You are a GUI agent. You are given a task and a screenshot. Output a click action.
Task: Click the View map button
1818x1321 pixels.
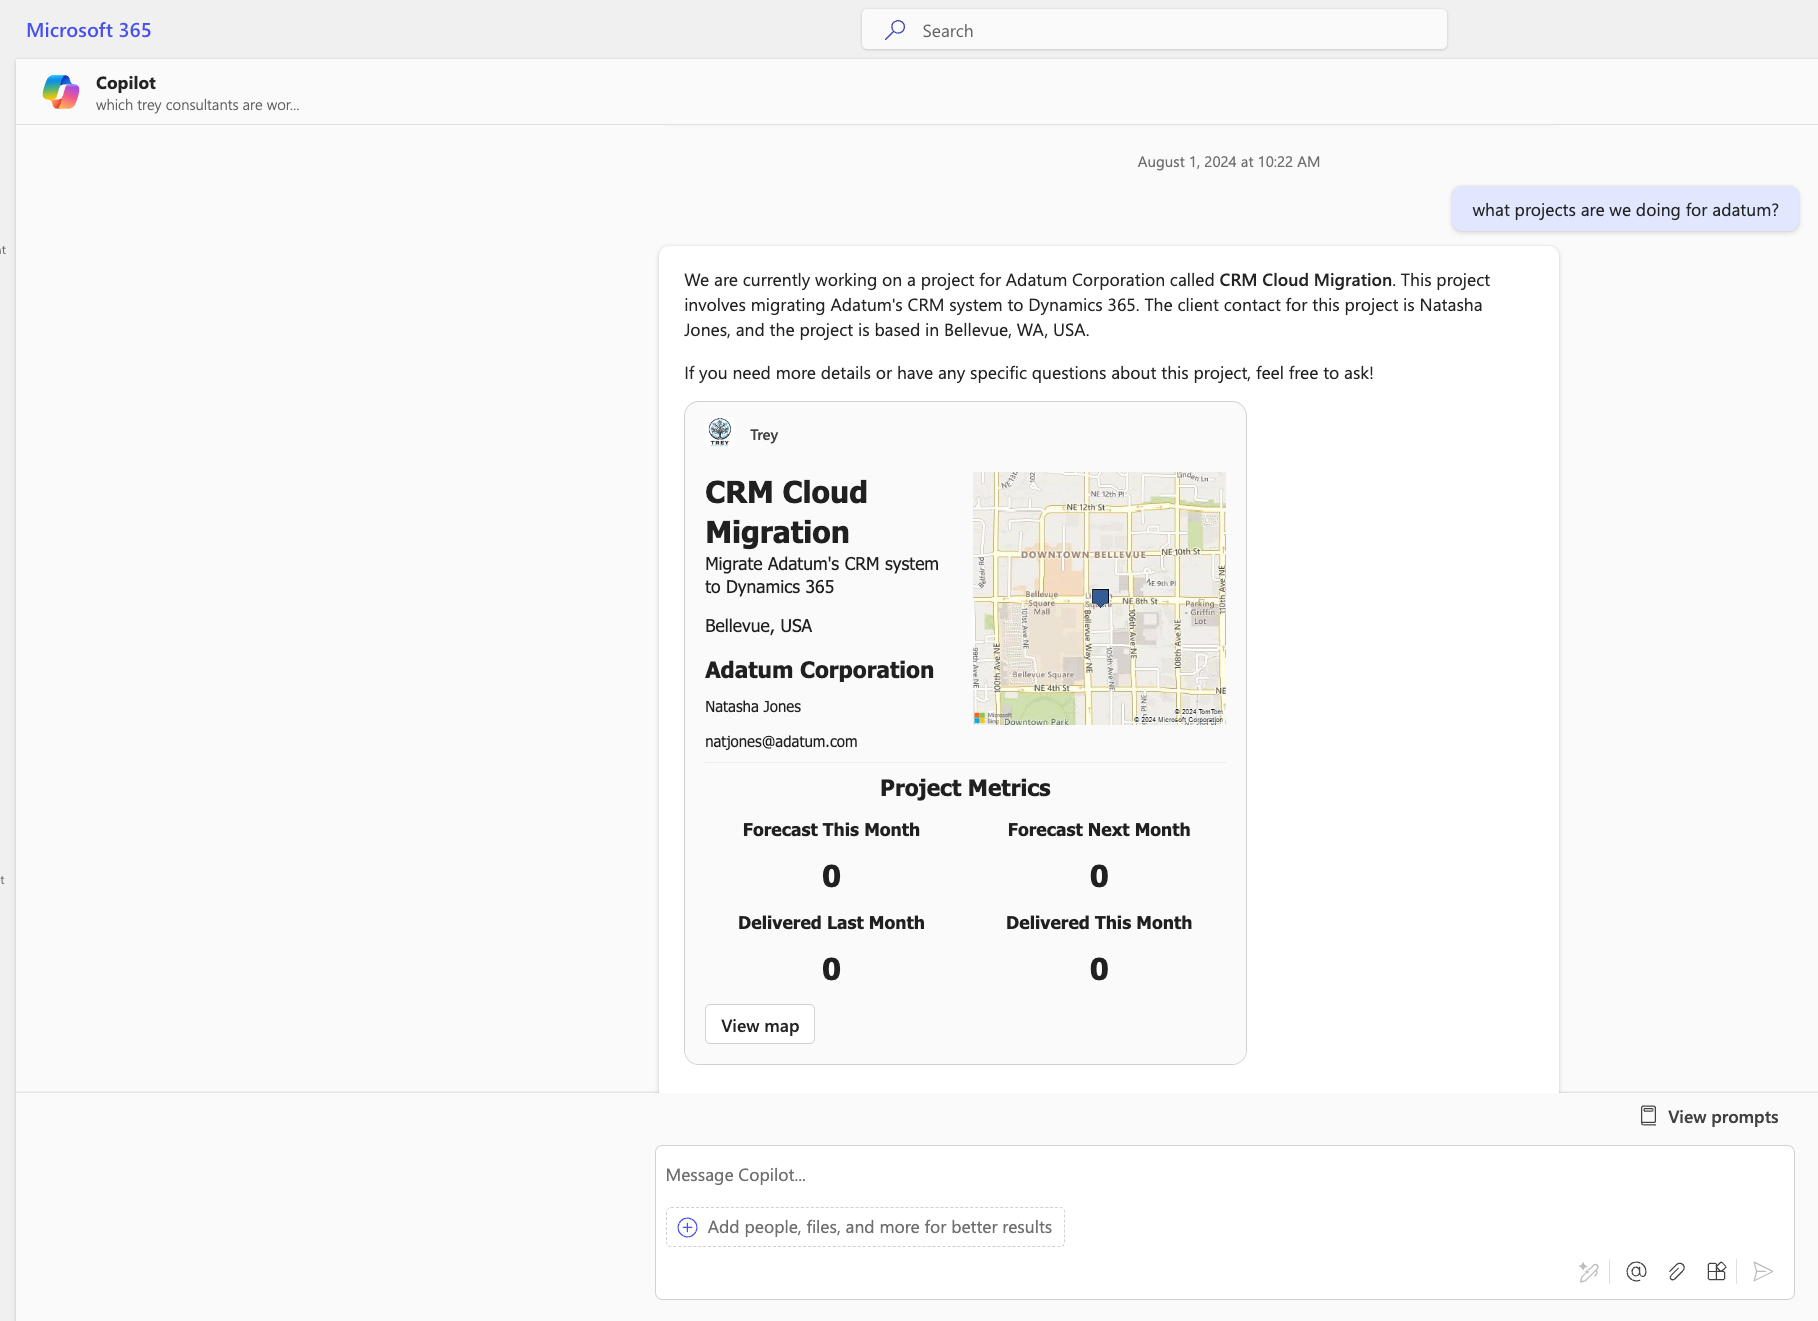click(x=760, y=1025)
